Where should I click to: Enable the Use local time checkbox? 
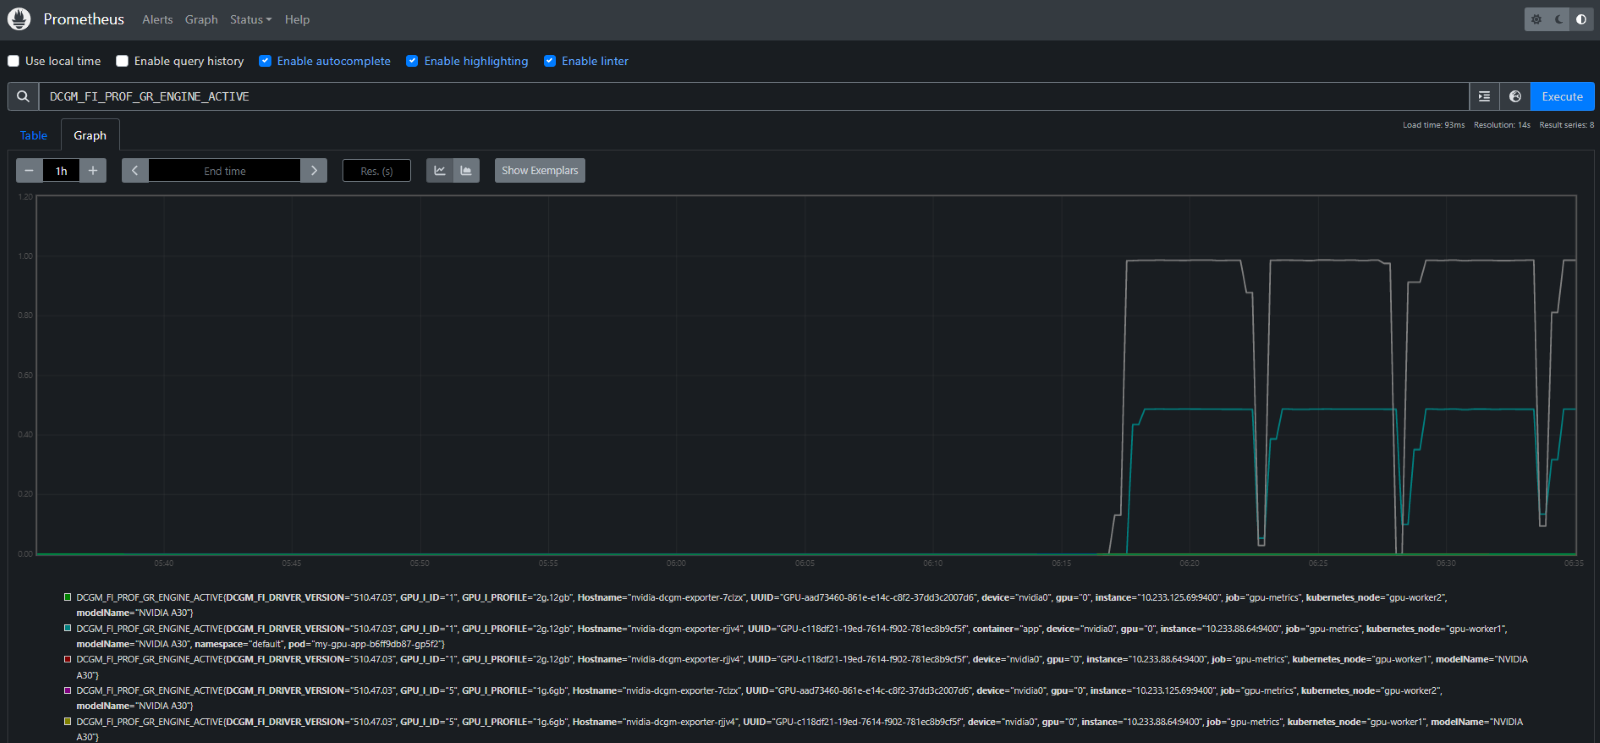pyautogui.click(x=14, y=61)
